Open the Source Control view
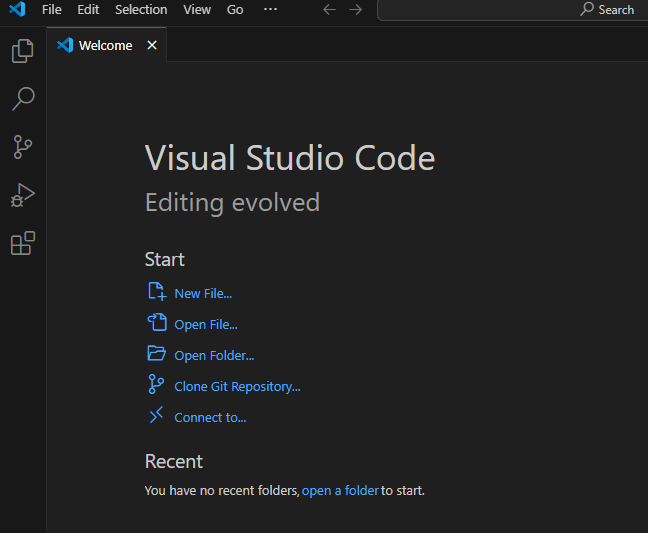 point(23,147)
